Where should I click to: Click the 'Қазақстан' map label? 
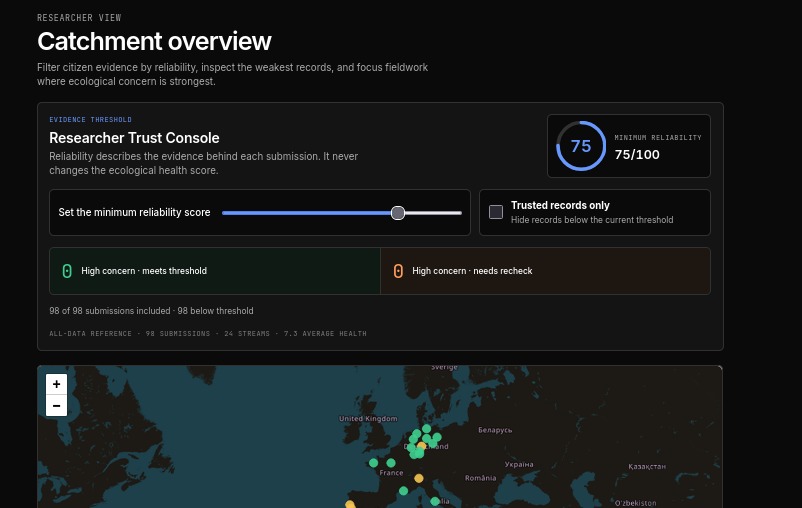tap(647, 467)
